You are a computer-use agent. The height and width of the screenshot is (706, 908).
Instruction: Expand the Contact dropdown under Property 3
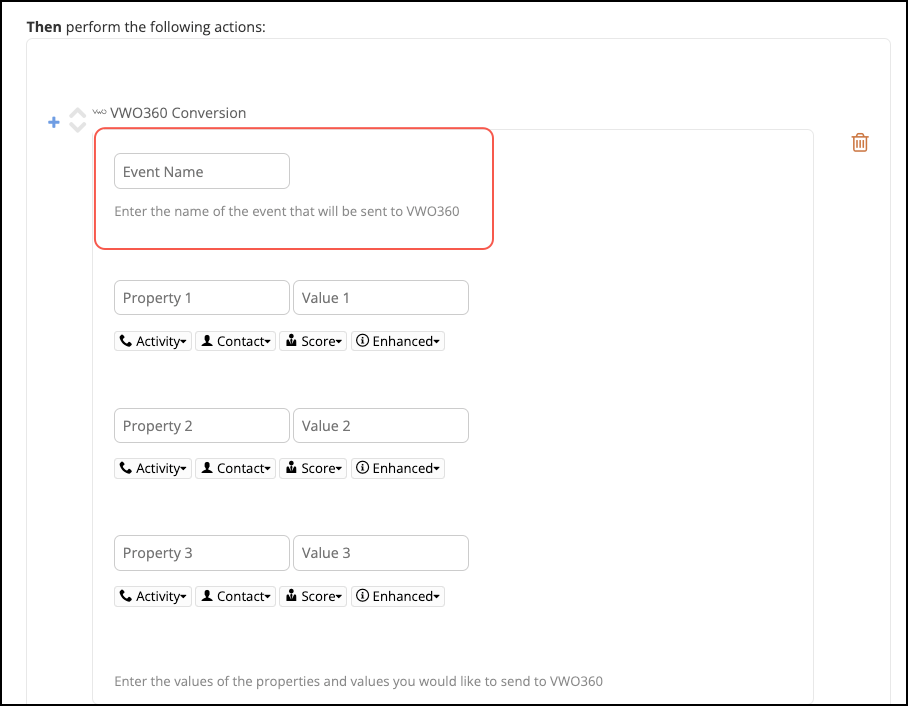pos(235,596)
